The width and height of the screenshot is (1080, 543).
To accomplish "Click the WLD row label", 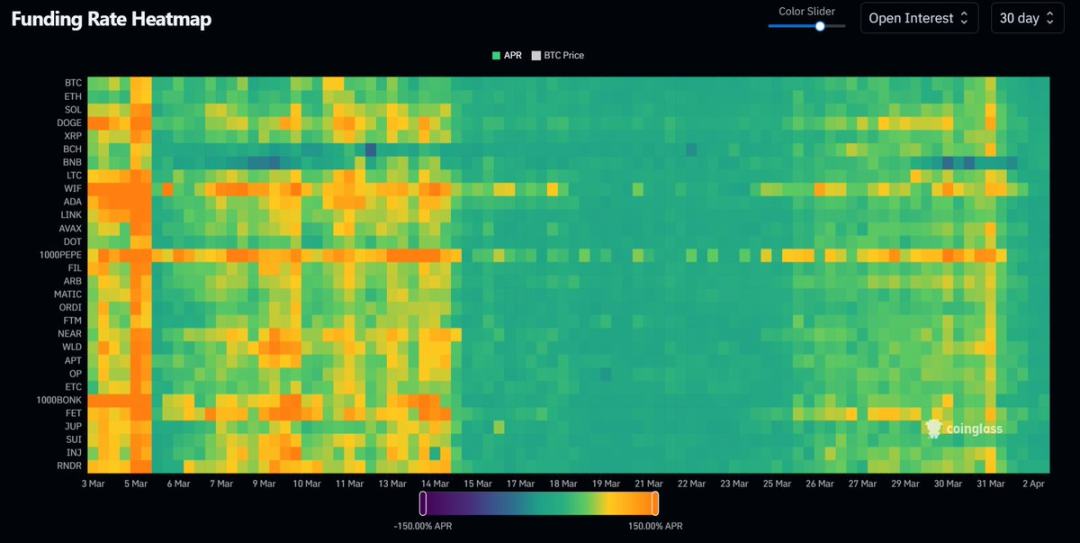I will (x=72, y=347).
